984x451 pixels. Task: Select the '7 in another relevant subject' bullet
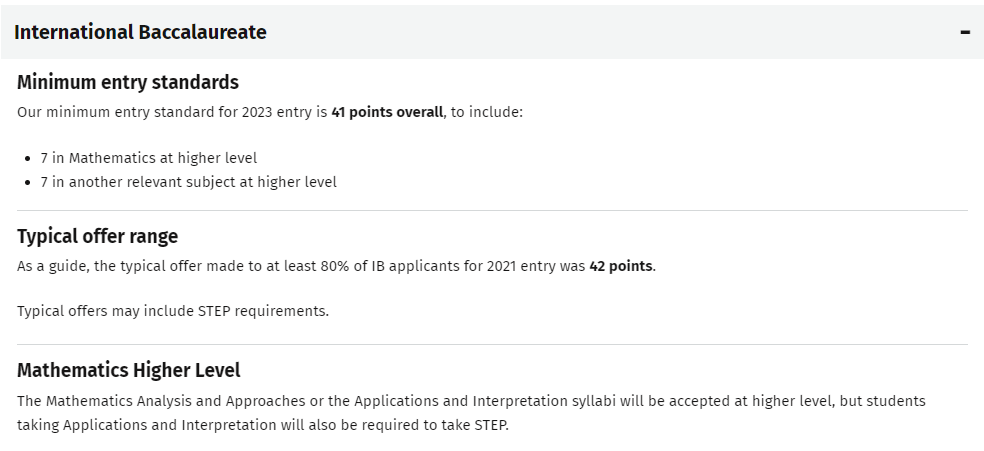(189, 182)
